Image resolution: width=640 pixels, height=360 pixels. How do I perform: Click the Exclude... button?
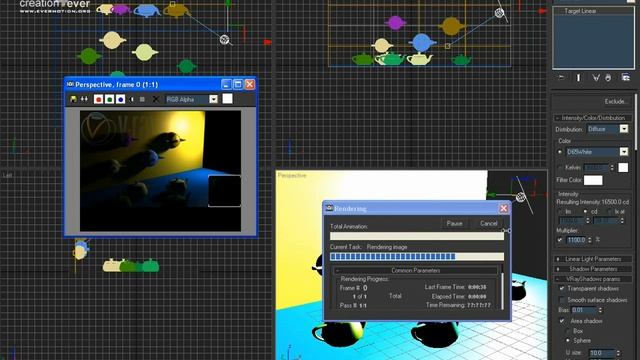coord(616,101)
